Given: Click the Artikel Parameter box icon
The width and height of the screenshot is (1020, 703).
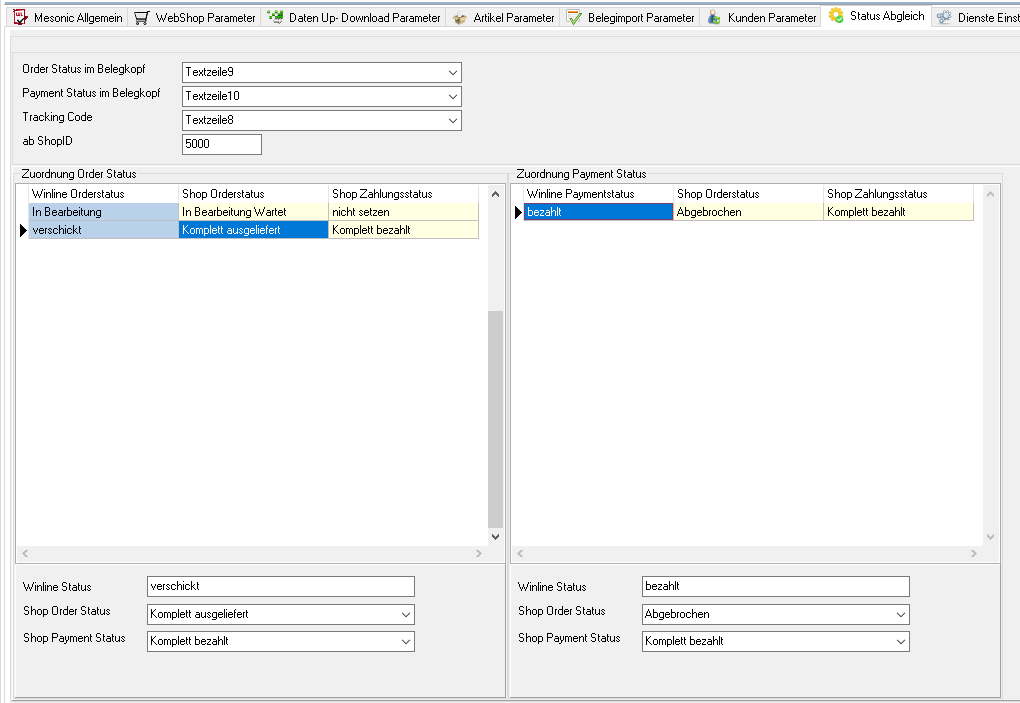Looking at the screenshot, I should pyautogui.click(x=460, y=18).
